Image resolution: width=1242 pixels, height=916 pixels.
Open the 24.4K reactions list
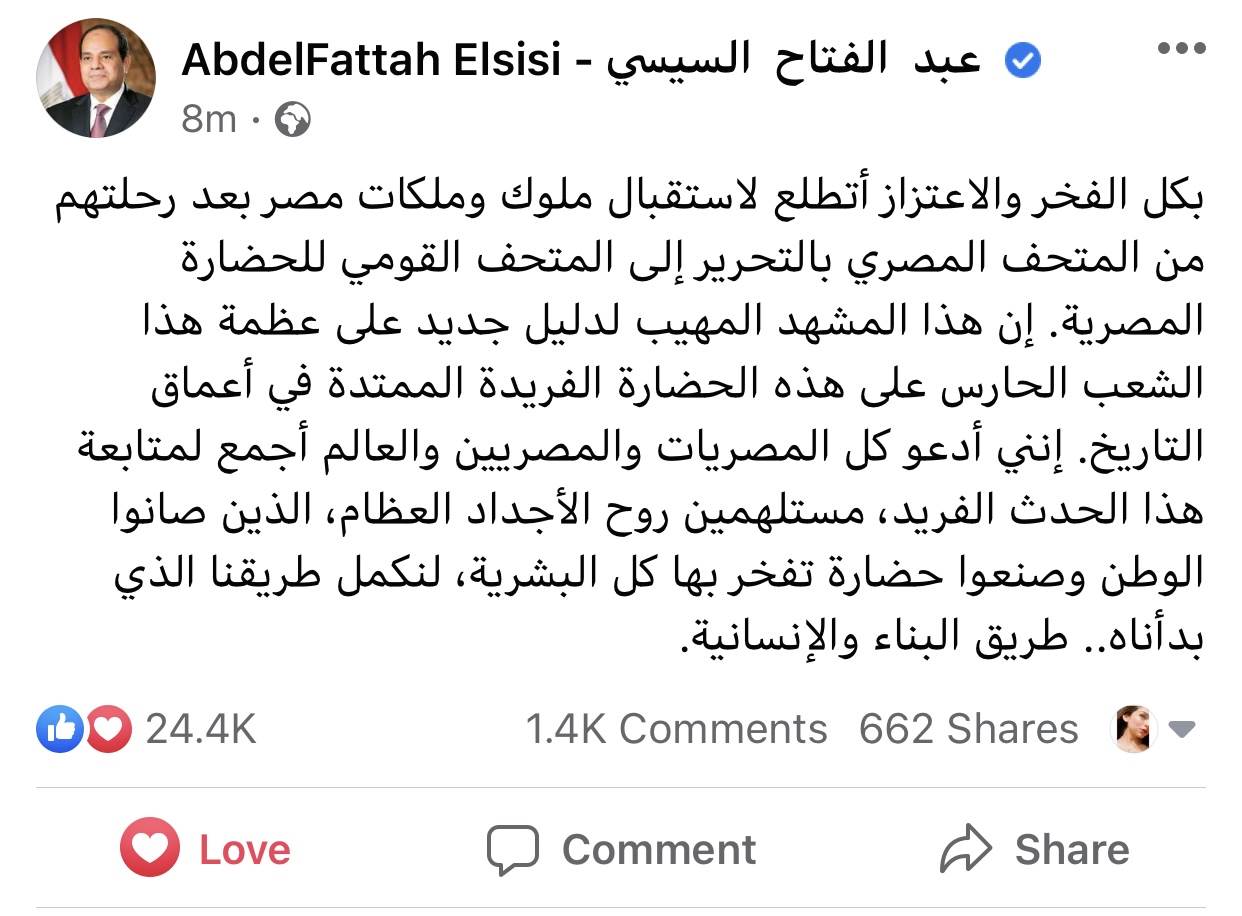[201, 730]
